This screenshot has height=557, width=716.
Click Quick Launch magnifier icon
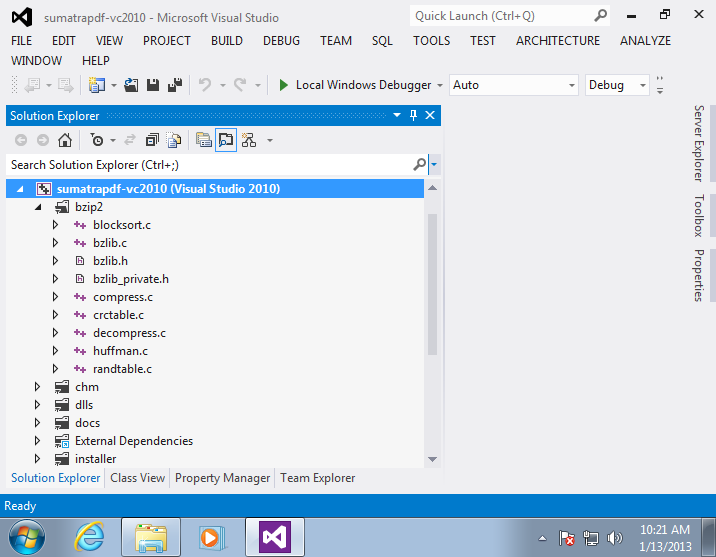(x=600, y=16)
